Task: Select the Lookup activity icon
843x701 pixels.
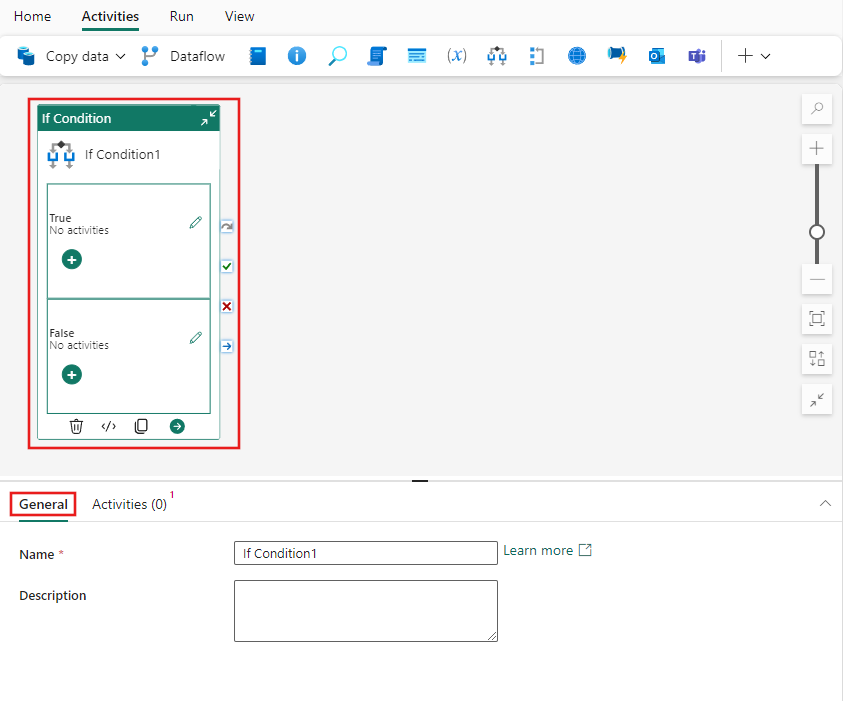Action: [x=337, y=56]
